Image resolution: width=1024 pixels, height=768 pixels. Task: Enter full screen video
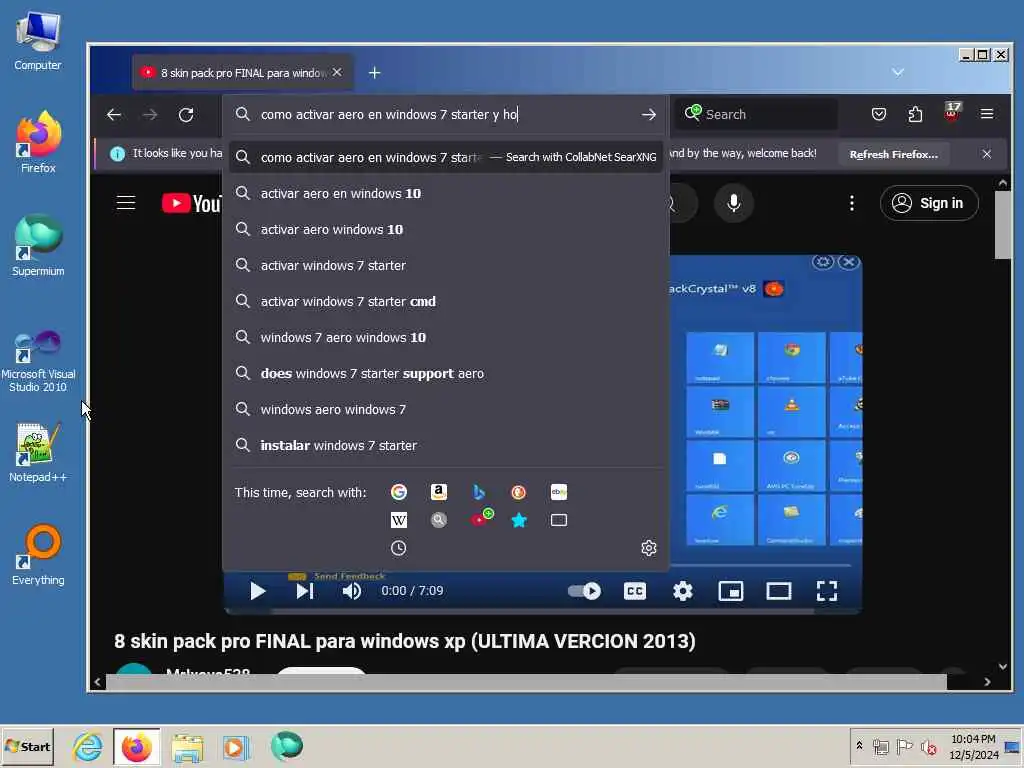pos(827,591)
